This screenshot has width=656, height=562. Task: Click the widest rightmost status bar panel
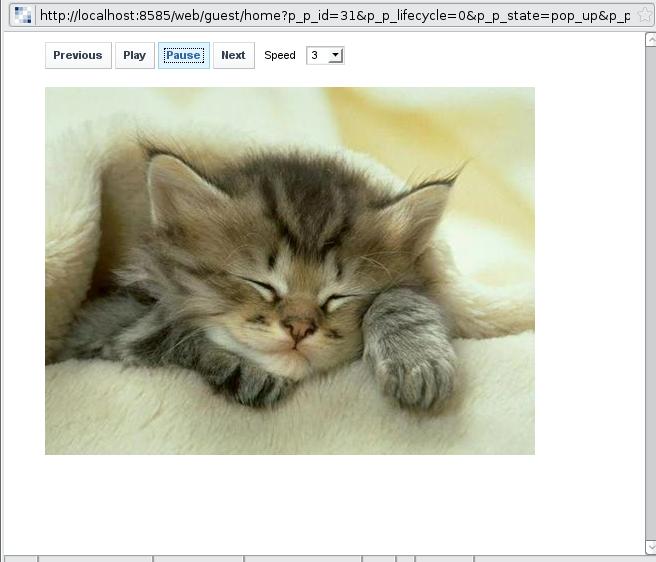560,558
